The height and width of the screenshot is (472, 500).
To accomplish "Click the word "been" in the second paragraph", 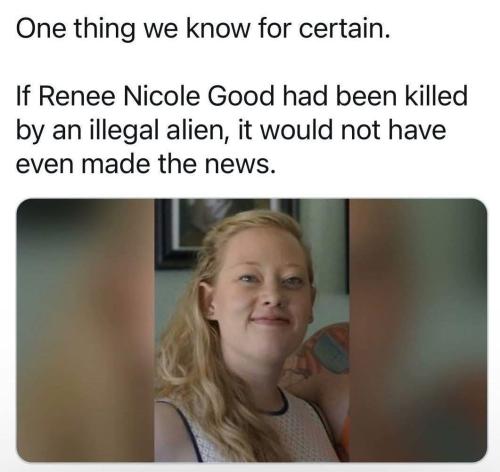I will point(366,96).
